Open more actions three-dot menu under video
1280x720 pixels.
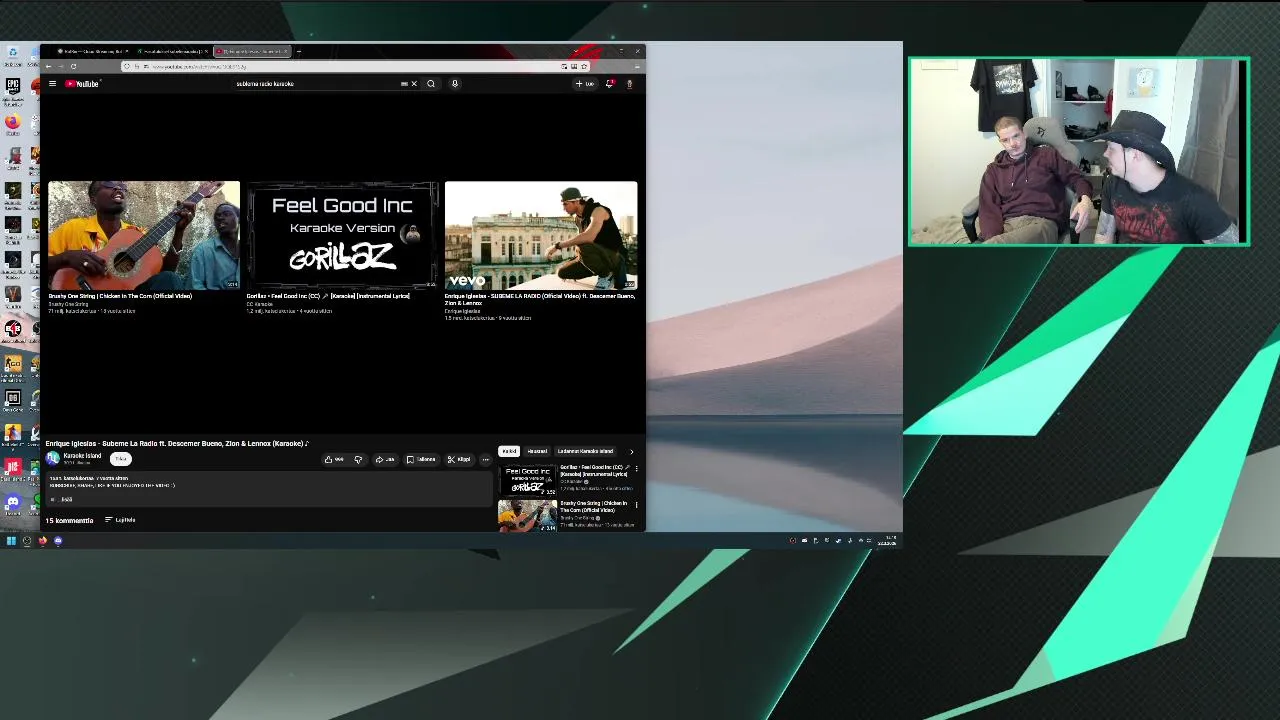coord(486,460)
